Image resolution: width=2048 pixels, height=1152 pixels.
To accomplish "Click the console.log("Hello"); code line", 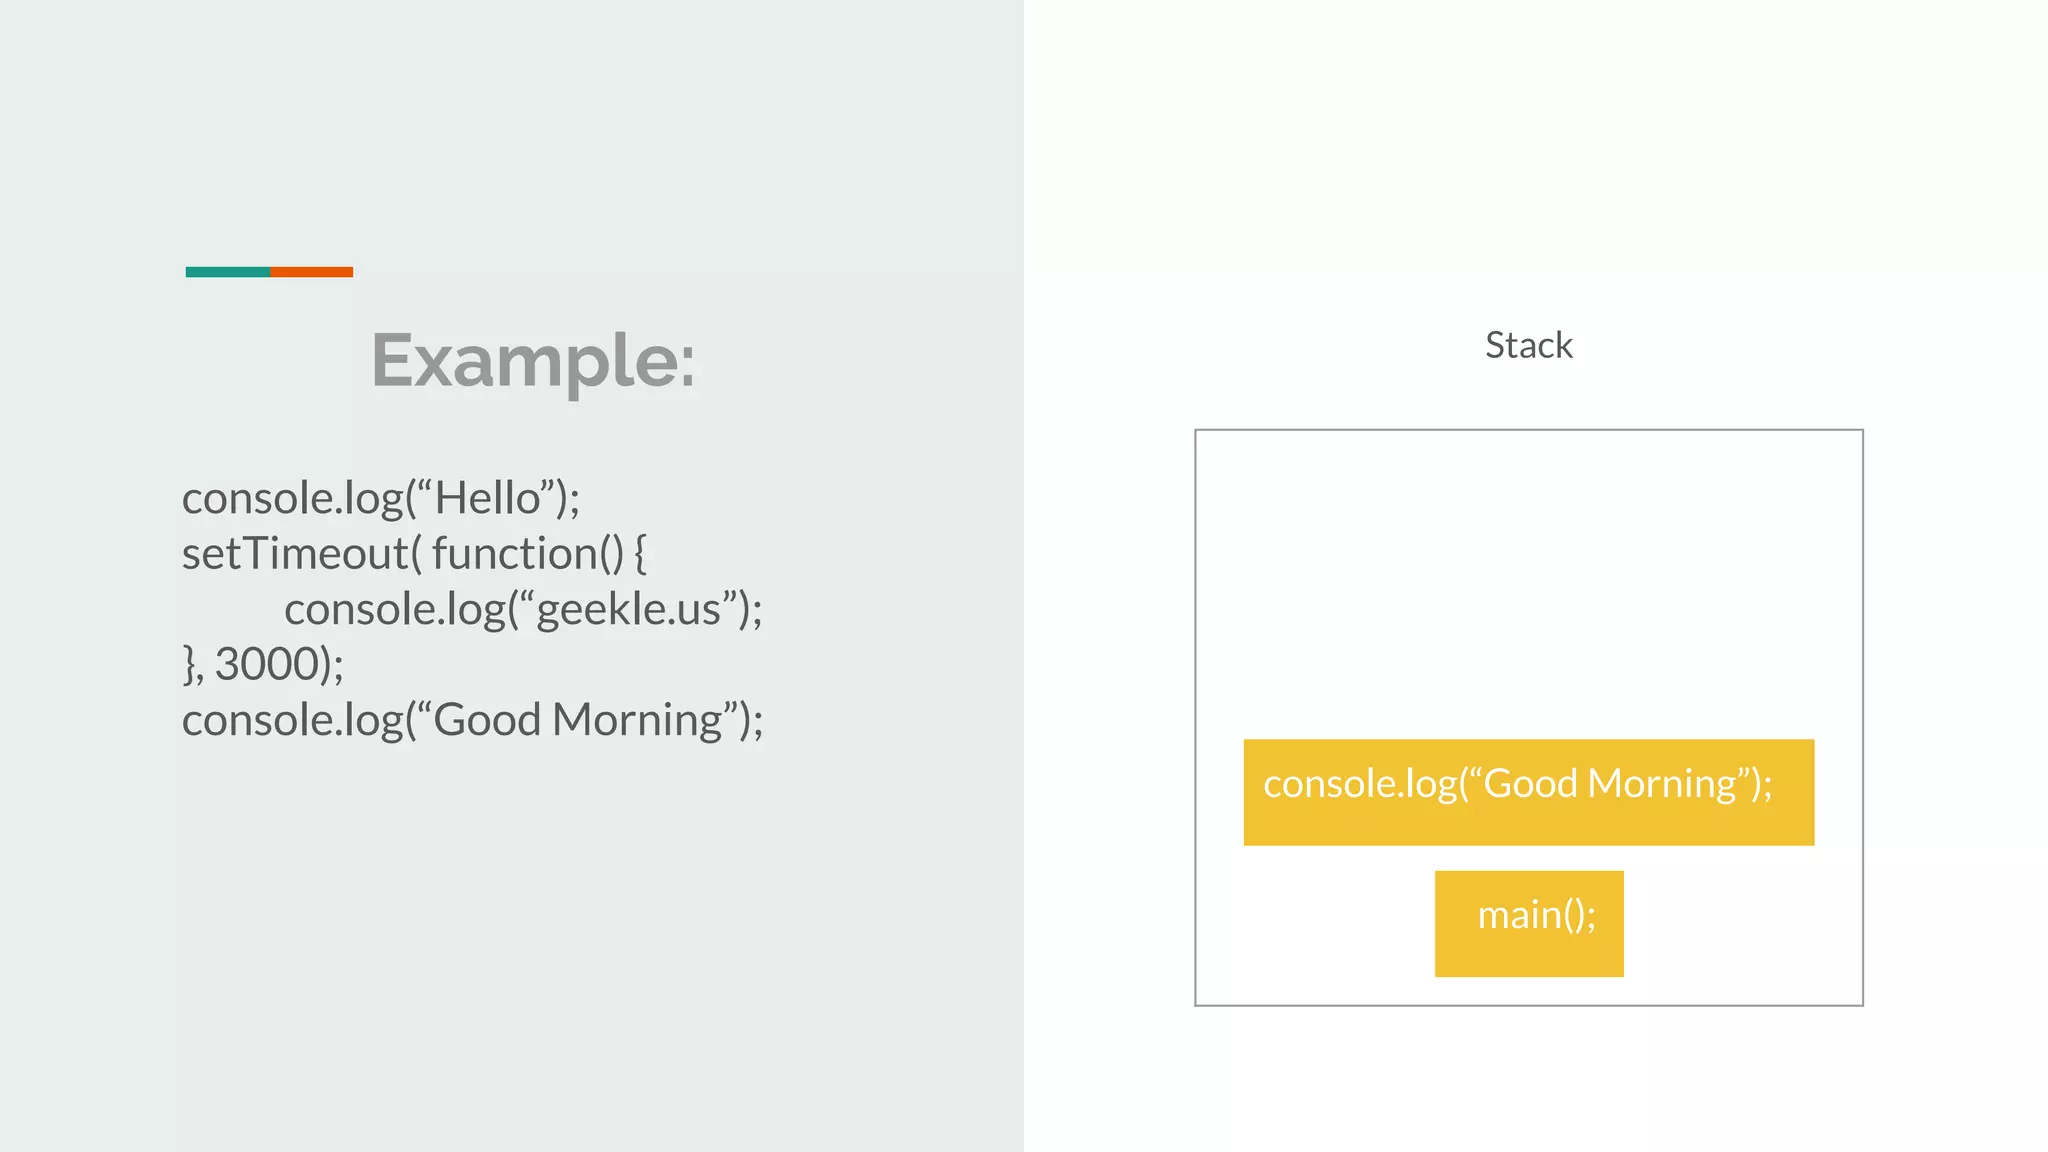I will pyautogui.click(x=380, y=498).
